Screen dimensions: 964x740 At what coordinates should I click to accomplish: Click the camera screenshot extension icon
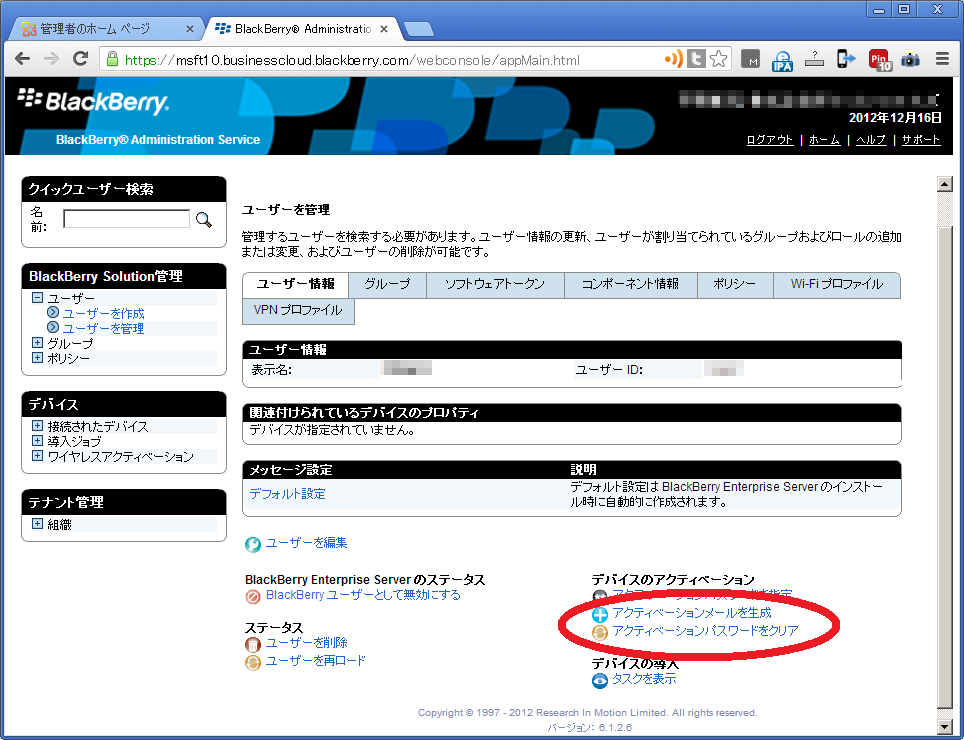(x=911, y=59)
